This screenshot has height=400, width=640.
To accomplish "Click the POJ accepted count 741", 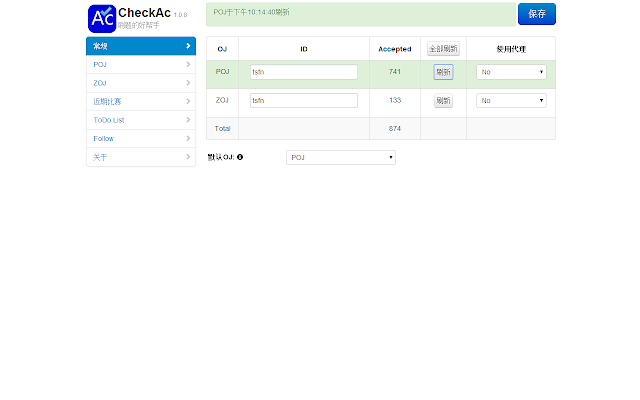I will [395, 71].
